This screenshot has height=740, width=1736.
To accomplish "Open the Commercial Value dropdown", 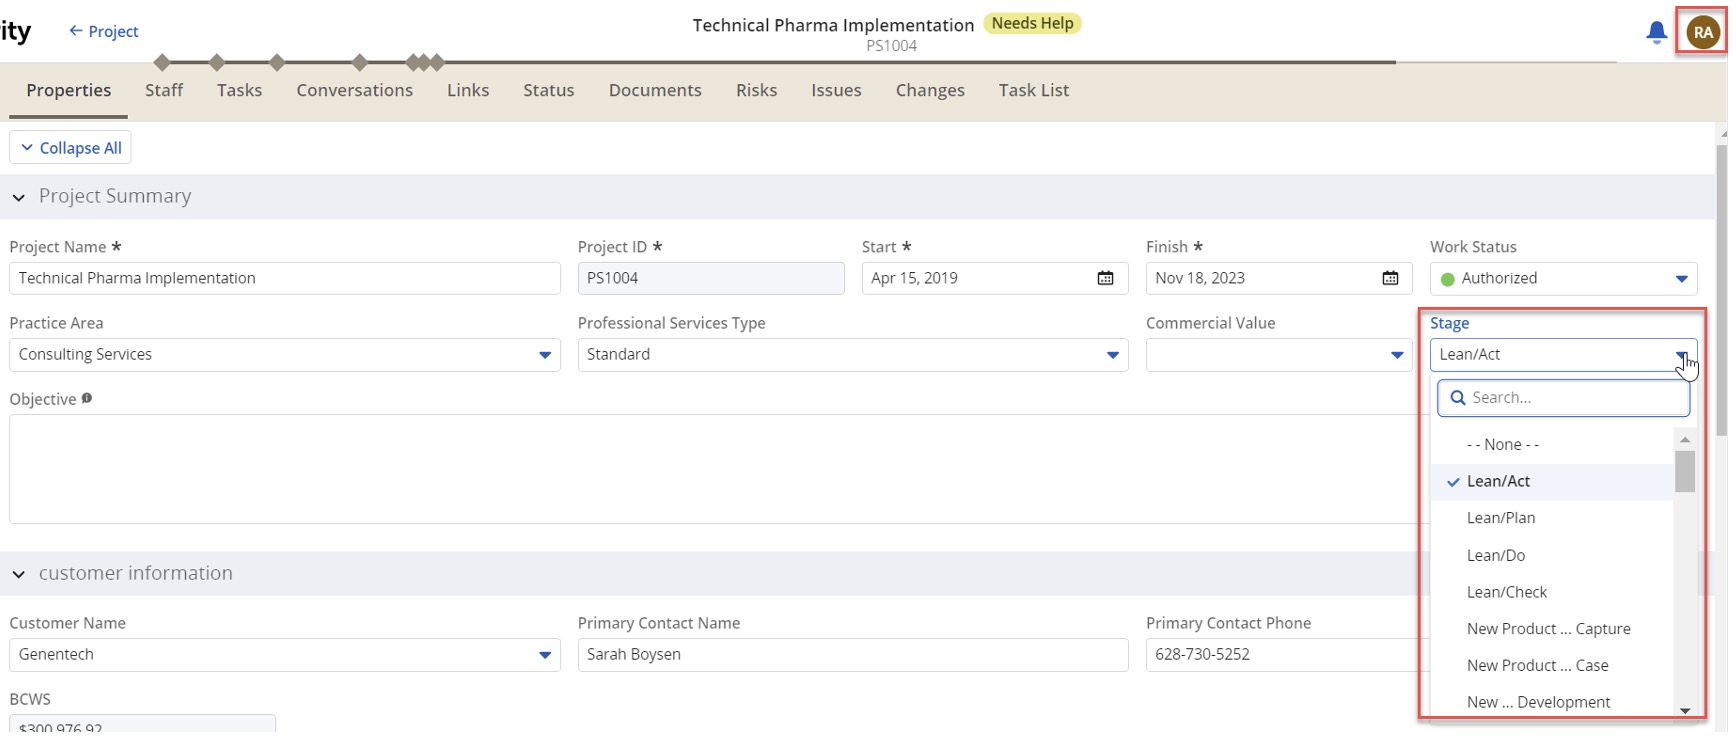I will pyautogui.click(x=1397, y=355).
